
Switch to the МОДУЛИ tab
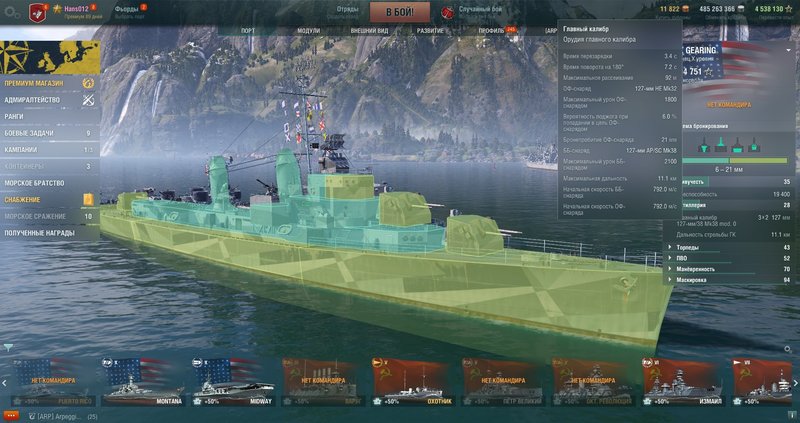point(309,31)
